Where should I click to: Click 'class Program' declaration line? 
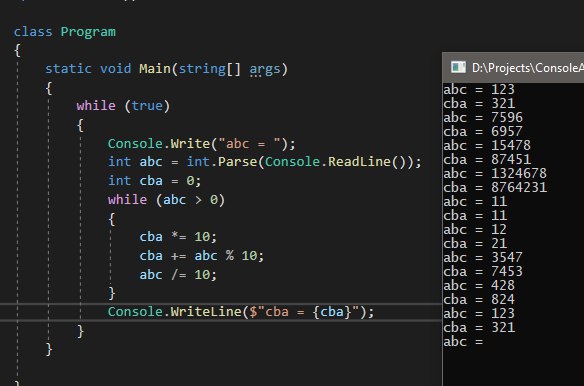coord(65,32)
